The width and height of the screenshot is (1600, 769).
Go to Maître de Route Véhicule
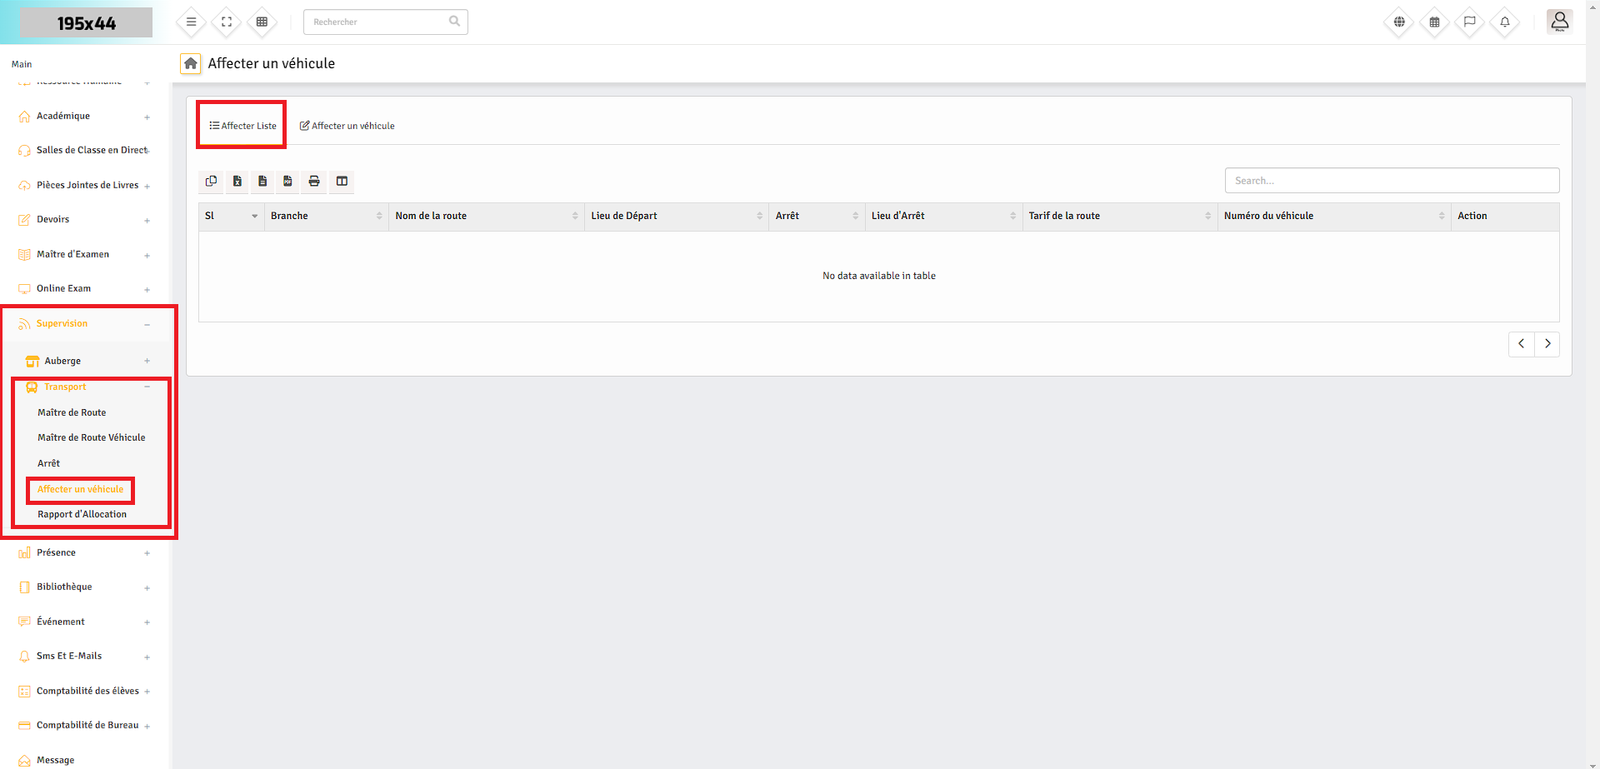point(91,438)
